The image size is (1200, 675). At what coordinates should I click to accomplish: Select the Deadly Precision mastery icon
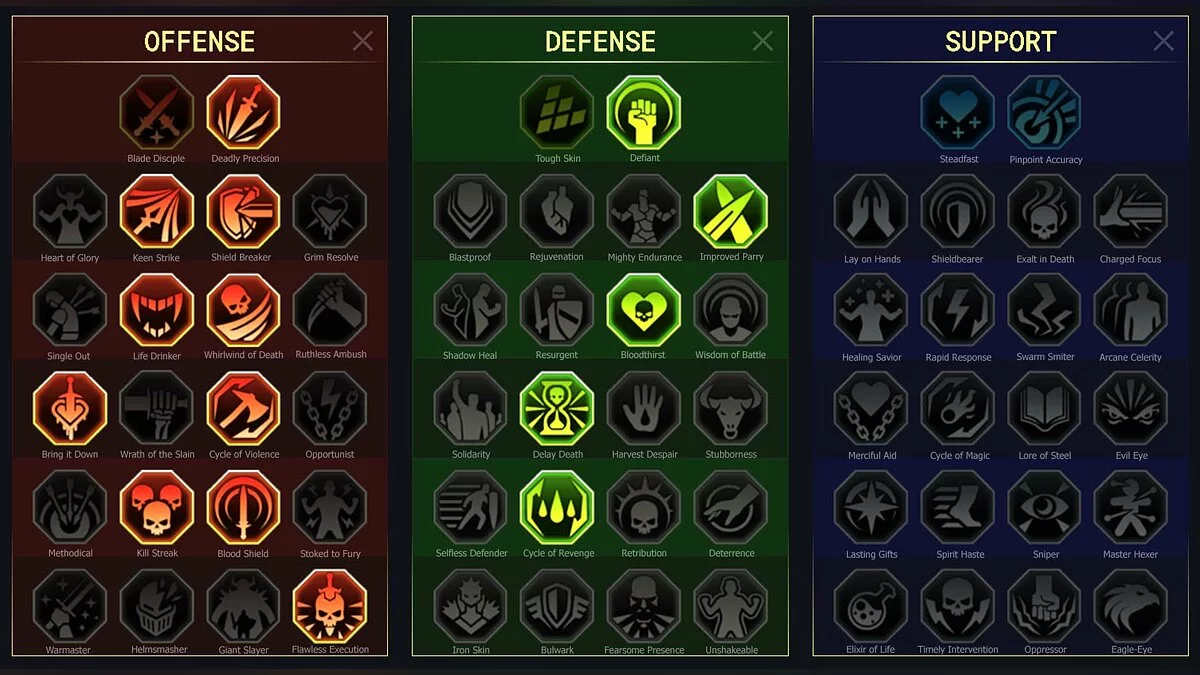(243, 113)
